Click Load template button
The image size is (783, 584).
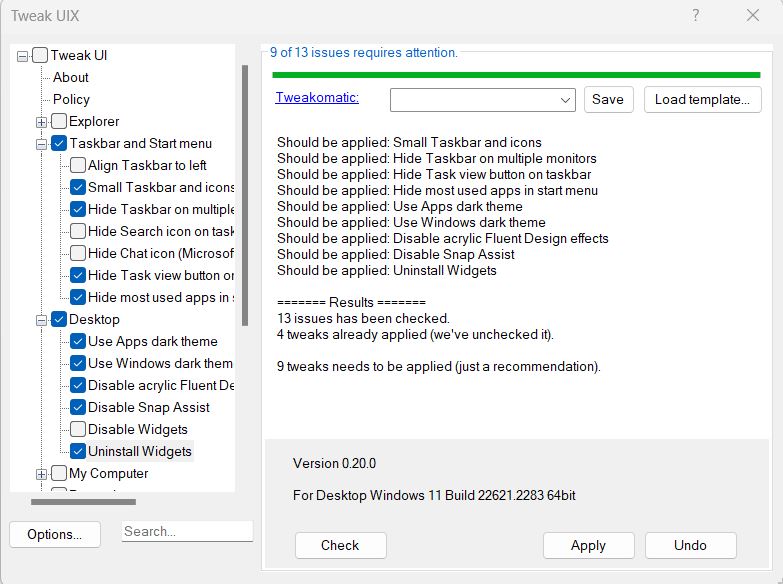click(702, 99)
